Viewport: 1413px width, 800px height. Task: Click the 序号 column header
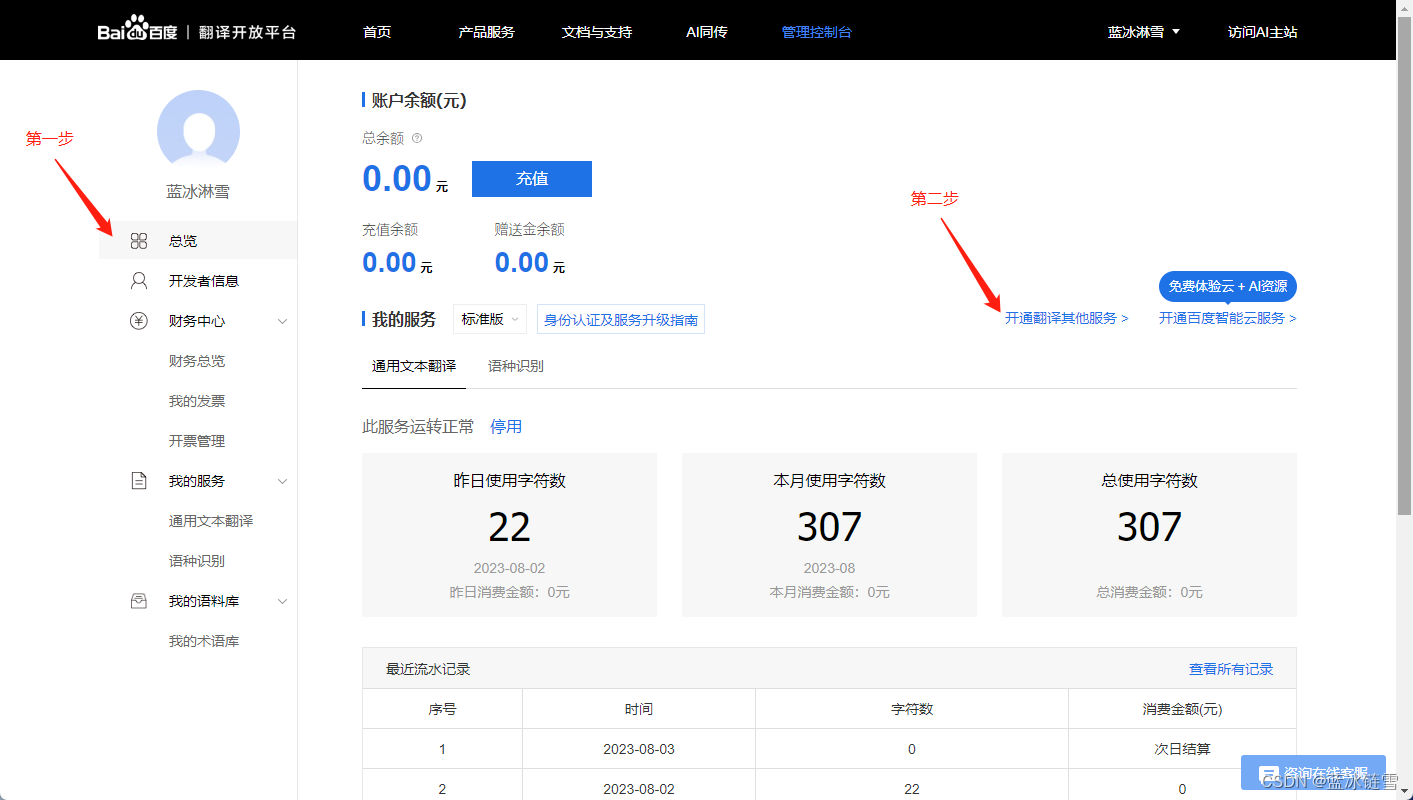[443, 709]
